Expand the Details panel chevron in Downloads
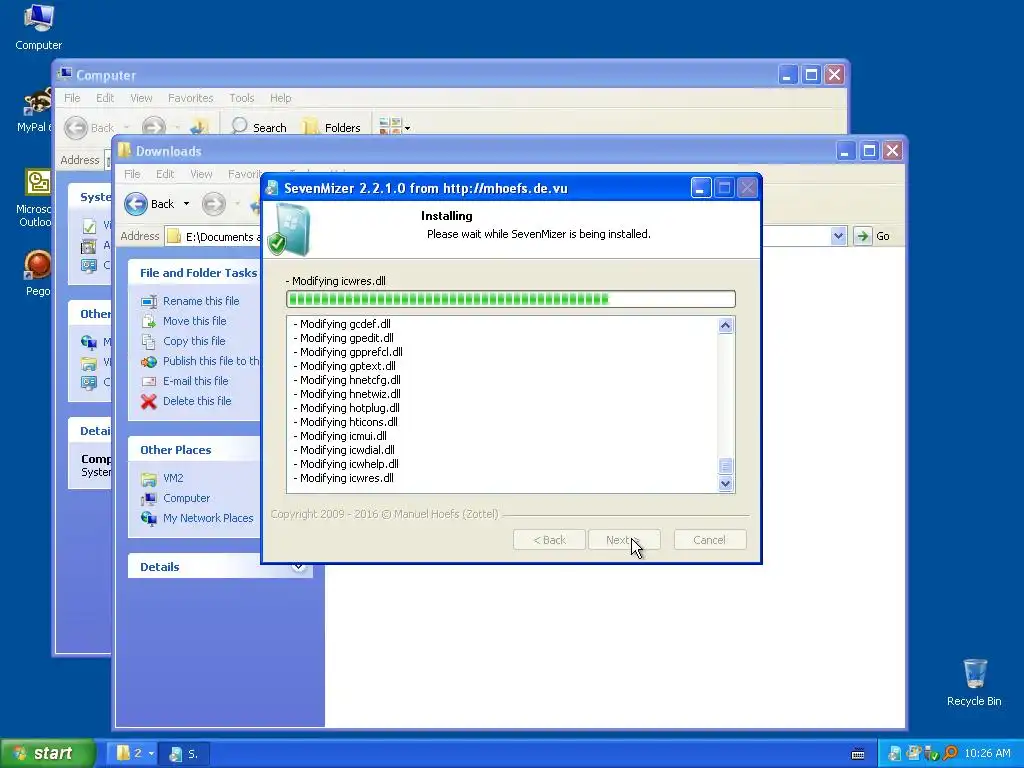This screenshot has width=1024, height=768. pyautogui.click(x=298, y=567)
